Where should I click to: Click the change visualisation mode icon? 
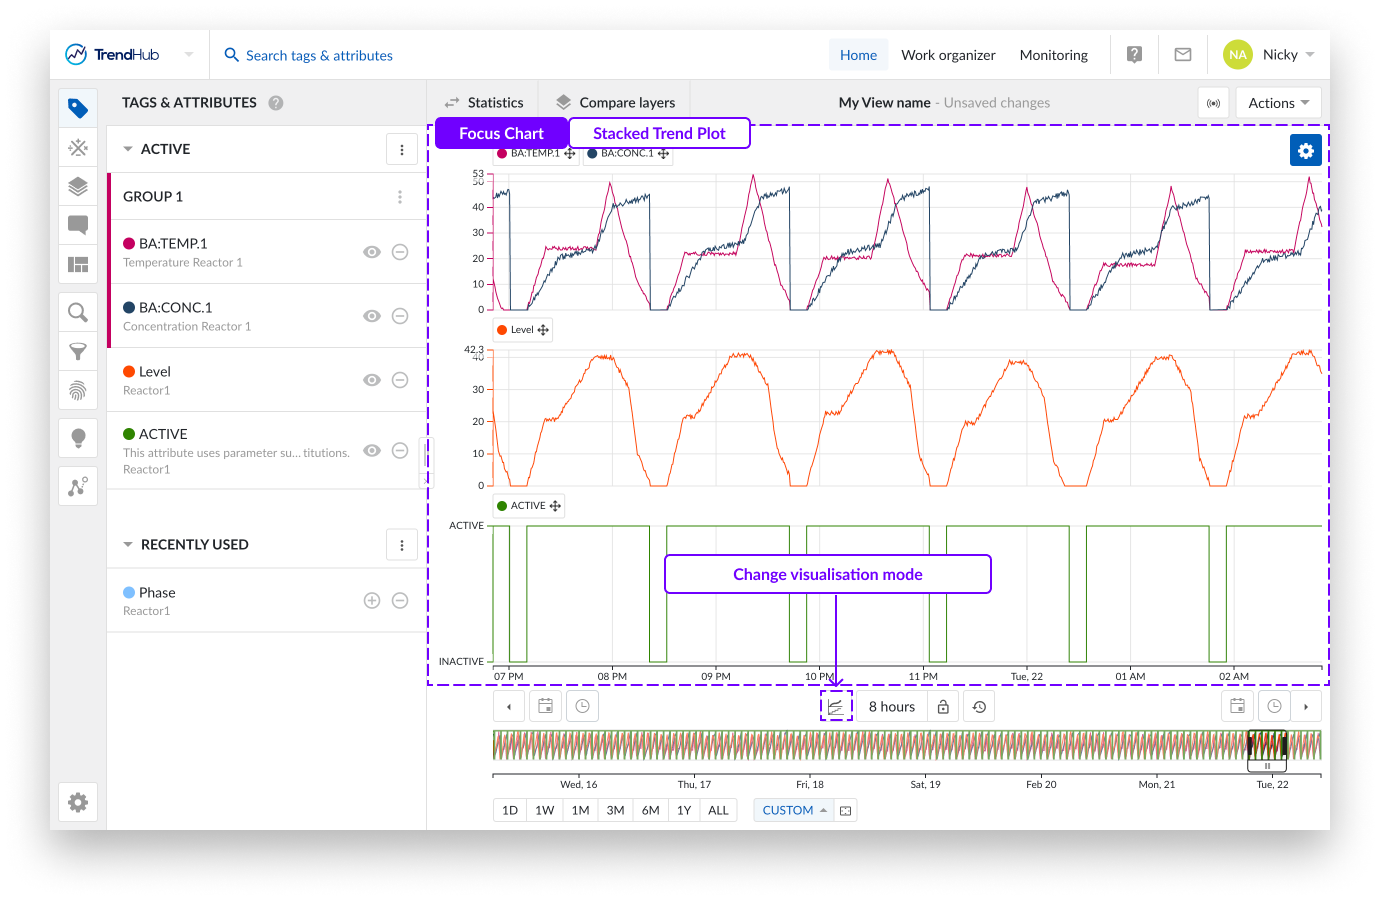point(836,706)
